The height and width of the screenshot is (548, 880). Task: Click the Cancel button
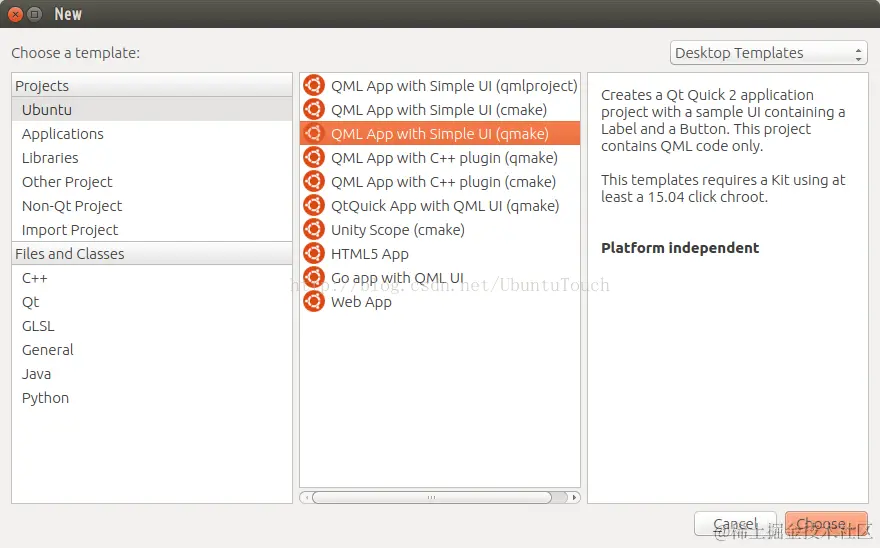(x=735, y=524)
